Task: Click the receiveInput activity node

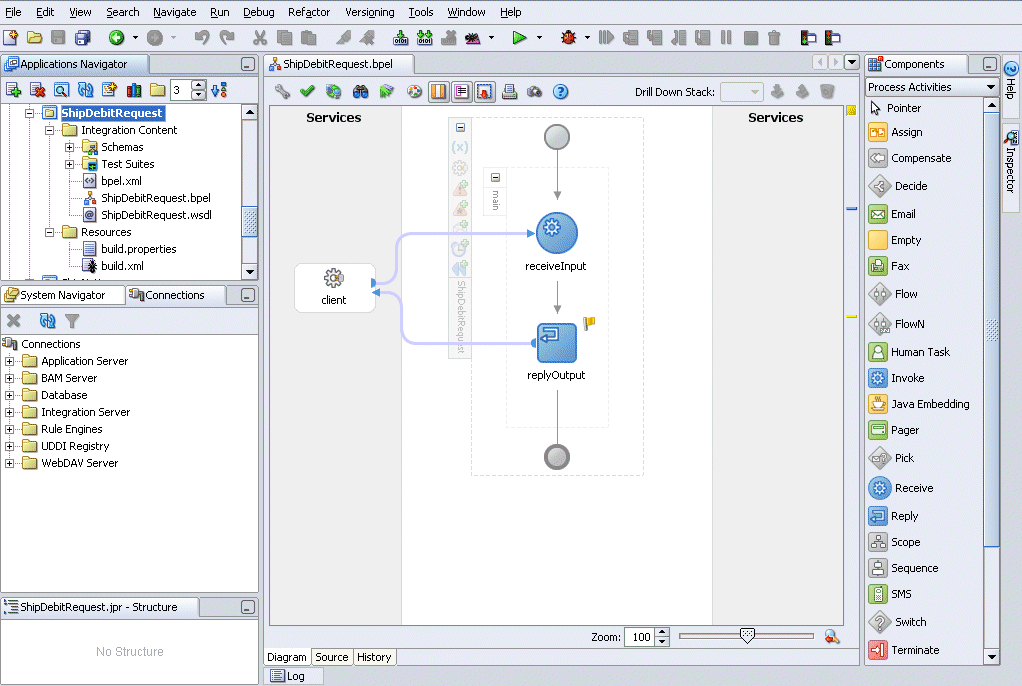Action: pos(557,233)
